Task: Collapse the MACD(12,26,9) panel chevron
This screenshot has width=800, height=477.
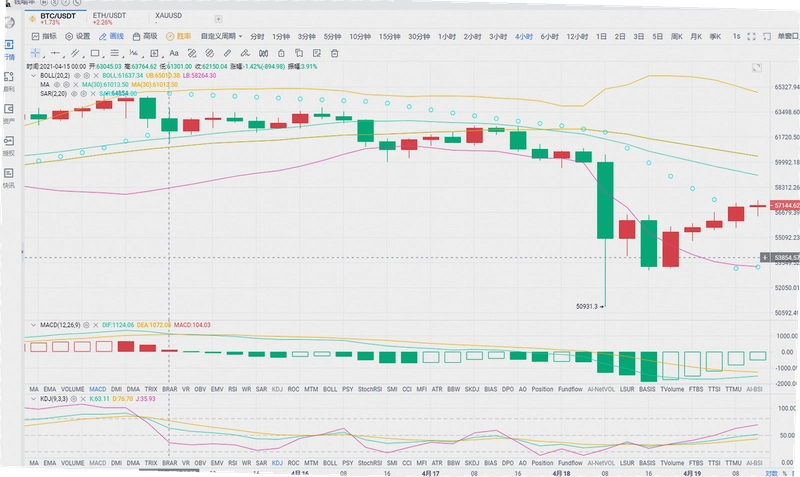Action: click(34, 325)
